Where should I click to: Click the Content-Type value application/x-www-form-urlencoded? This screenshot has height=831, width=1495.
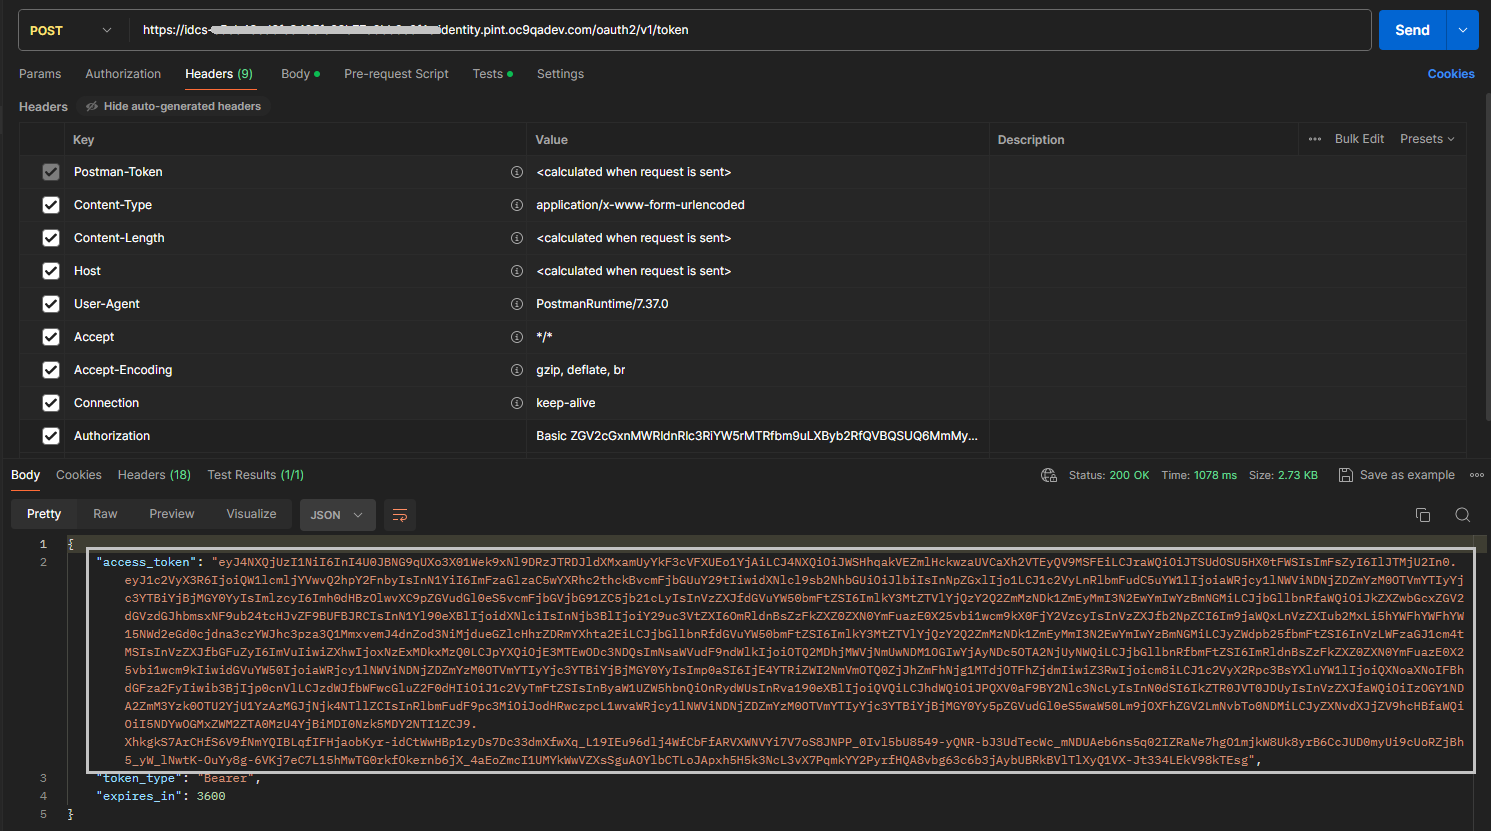coord(640,205)
